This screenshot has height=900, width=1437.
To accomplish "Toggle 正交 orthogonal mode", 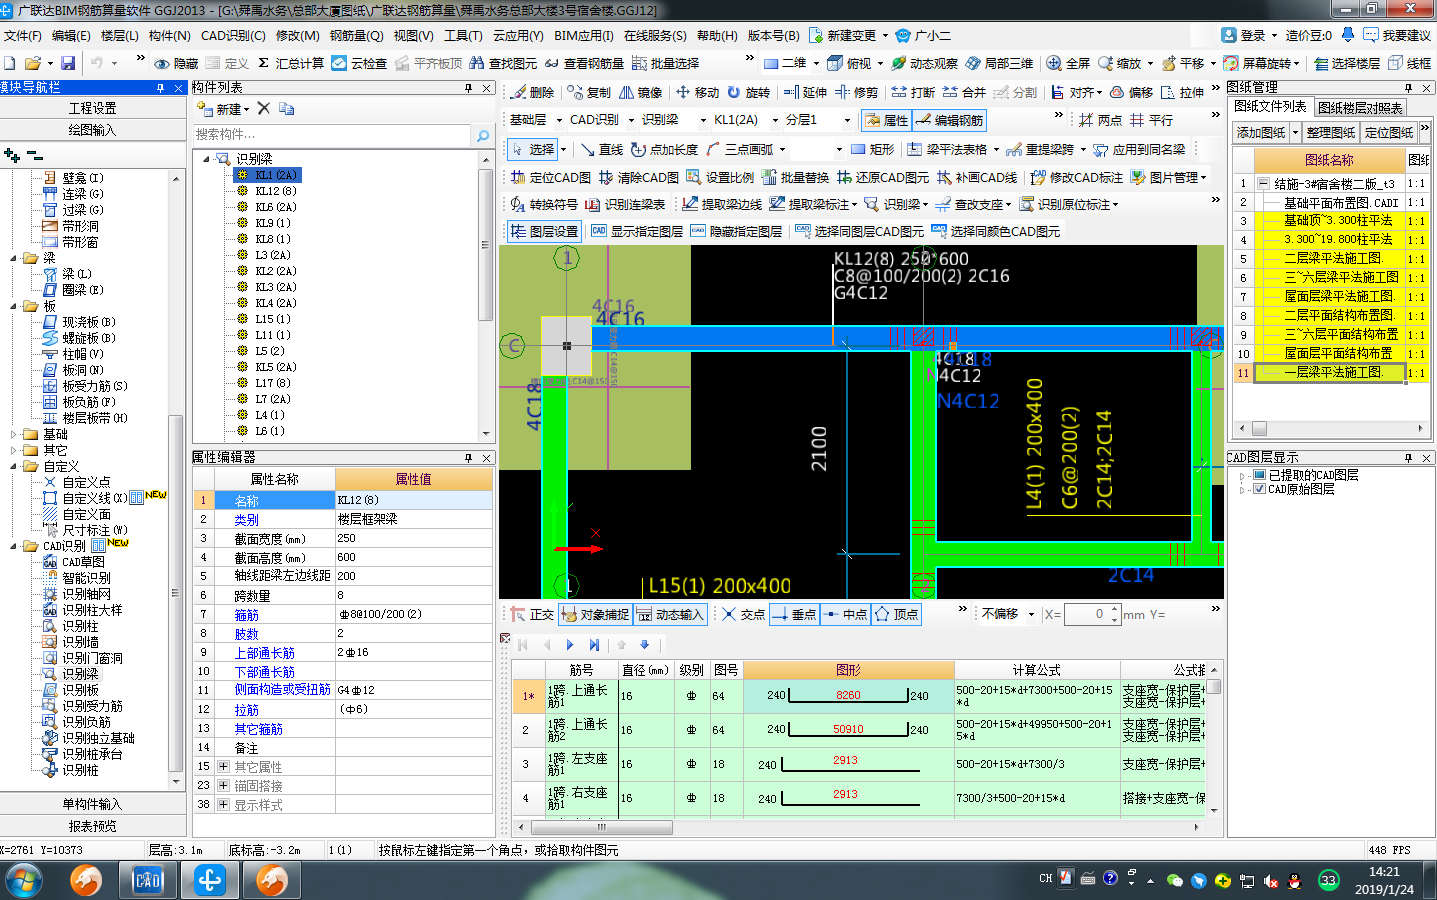I will point(532,614).
